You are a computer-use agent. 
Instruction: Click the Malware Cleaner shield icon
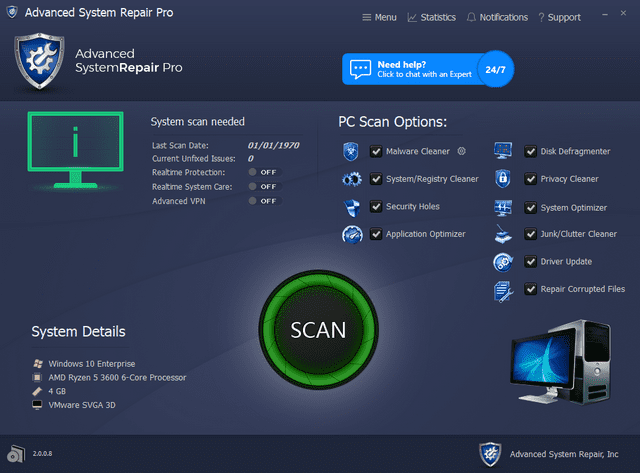[x=351, y=151]
